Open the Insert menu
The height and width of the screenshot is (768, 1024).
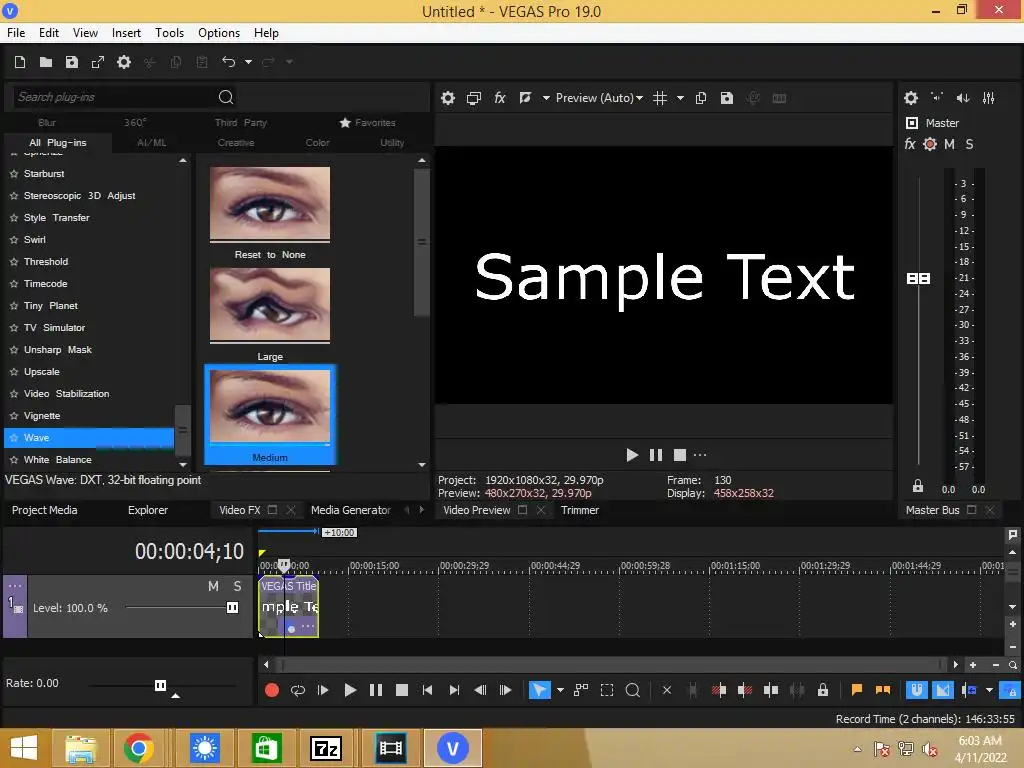[126, 33]
